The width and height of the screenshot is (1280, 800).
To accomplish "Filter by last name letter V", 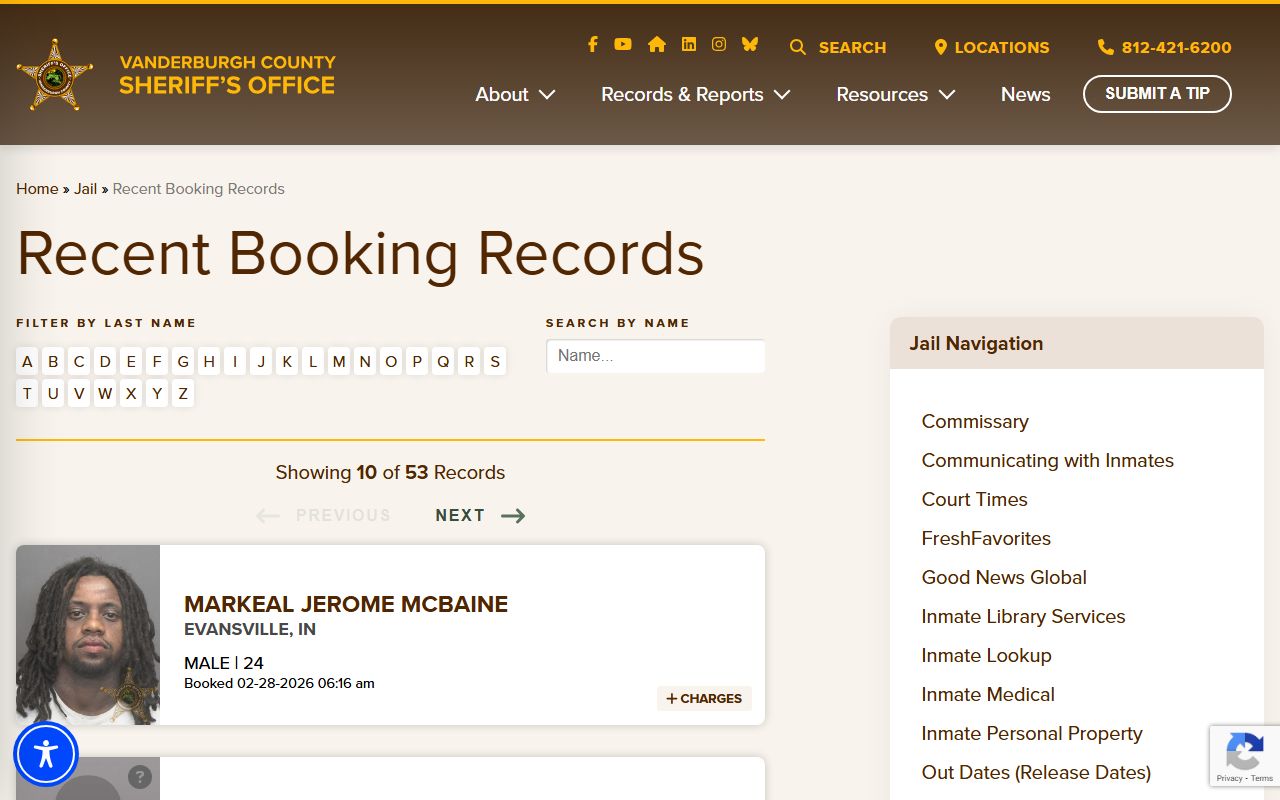I will pyautogui.click(x=79, y=394).
